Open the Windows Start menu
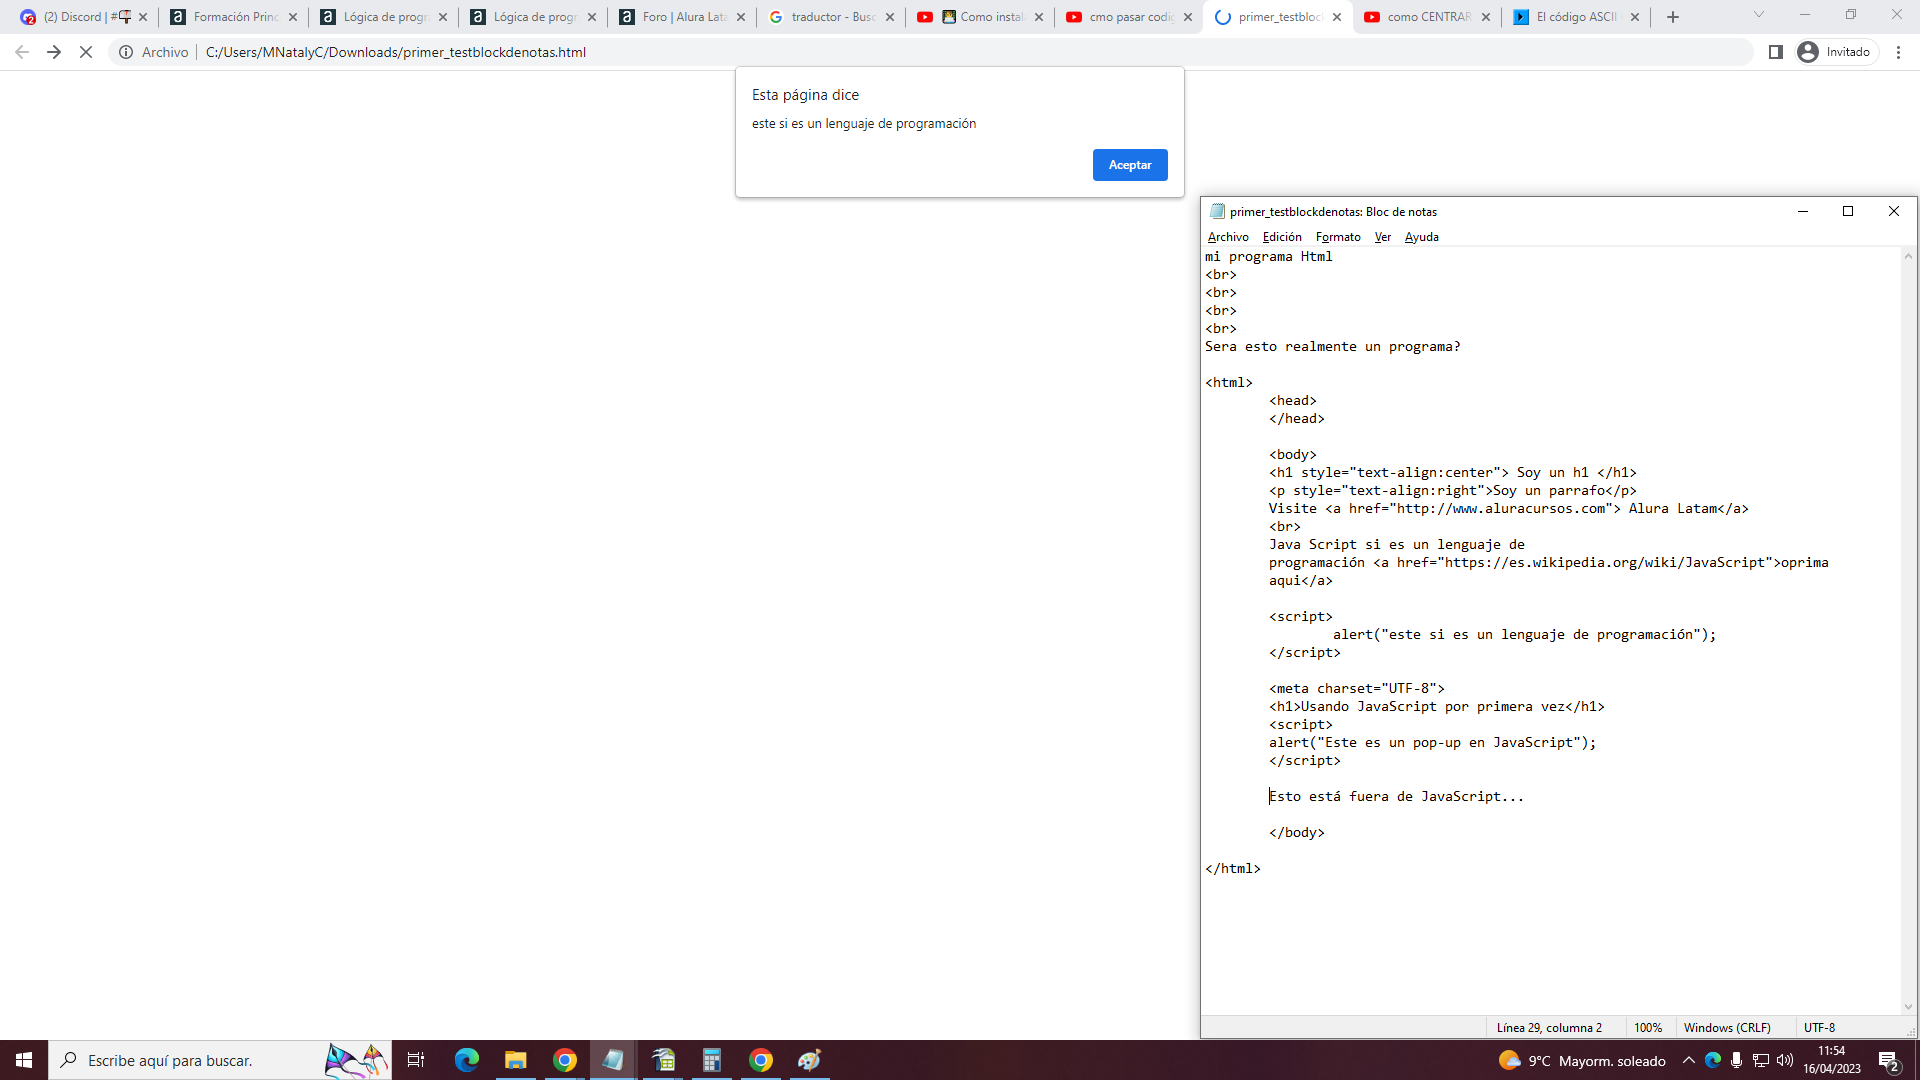Image resolution: width=1920 pixels, height=1080 pixels. coord(24,1060)
